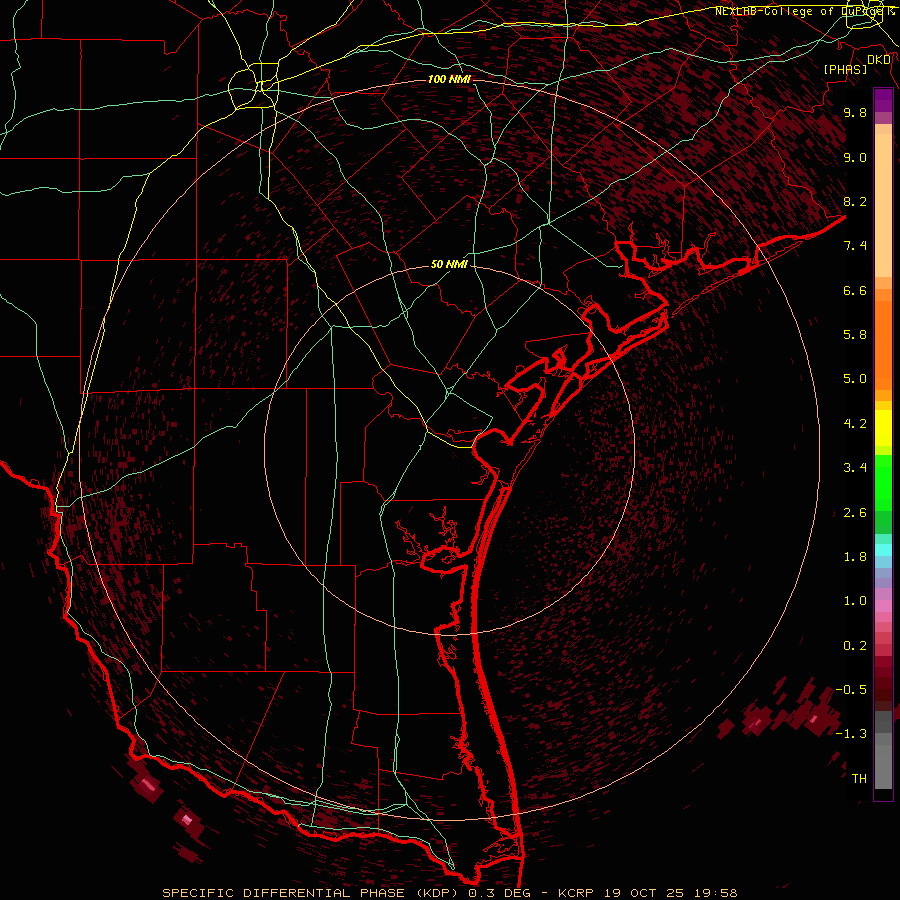Click the 5.8 value on the color scale
The width and height of the screenshot is (900, 900).
[855, 335]
